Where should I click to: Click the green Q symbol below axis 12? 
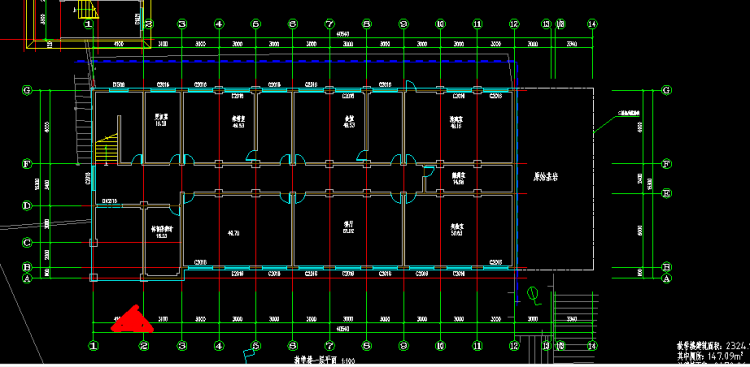click(x=533, y=295)
